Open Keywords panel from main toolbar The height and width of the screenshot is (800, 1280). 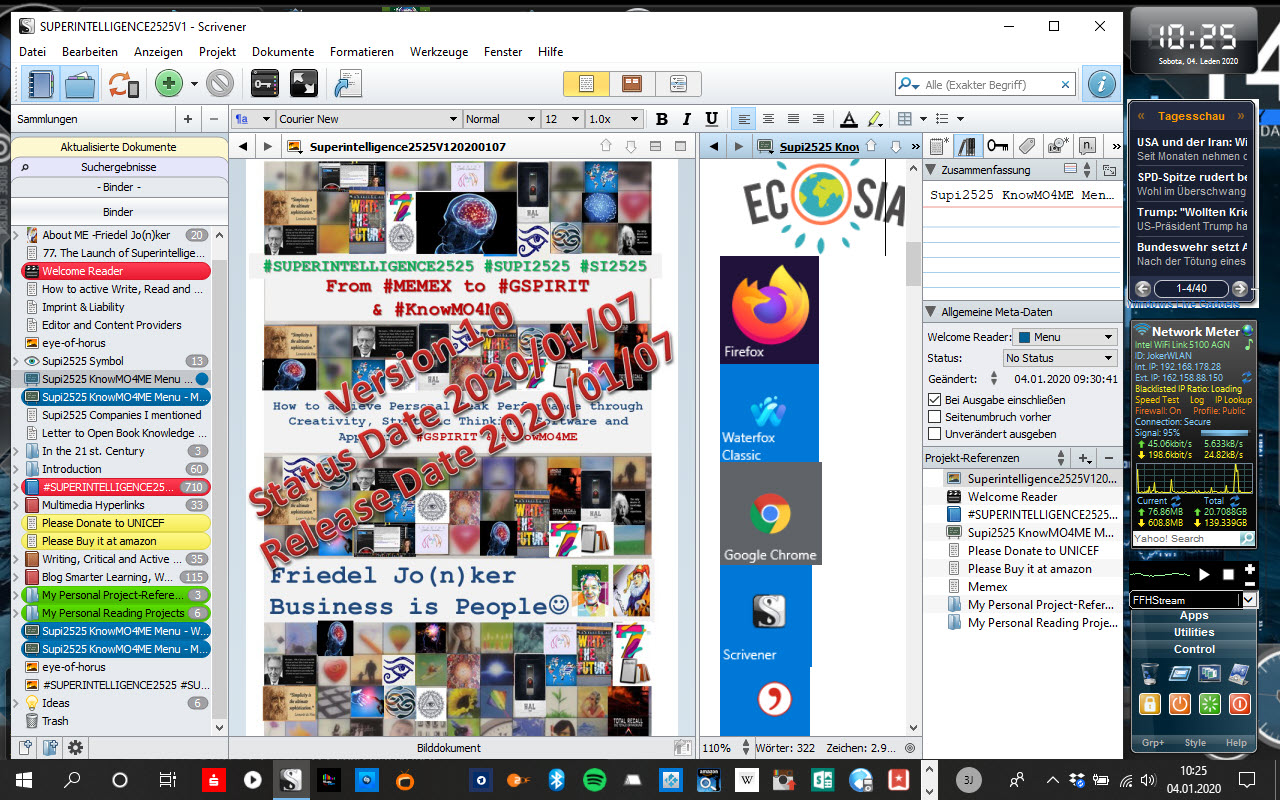pos(264,84)
